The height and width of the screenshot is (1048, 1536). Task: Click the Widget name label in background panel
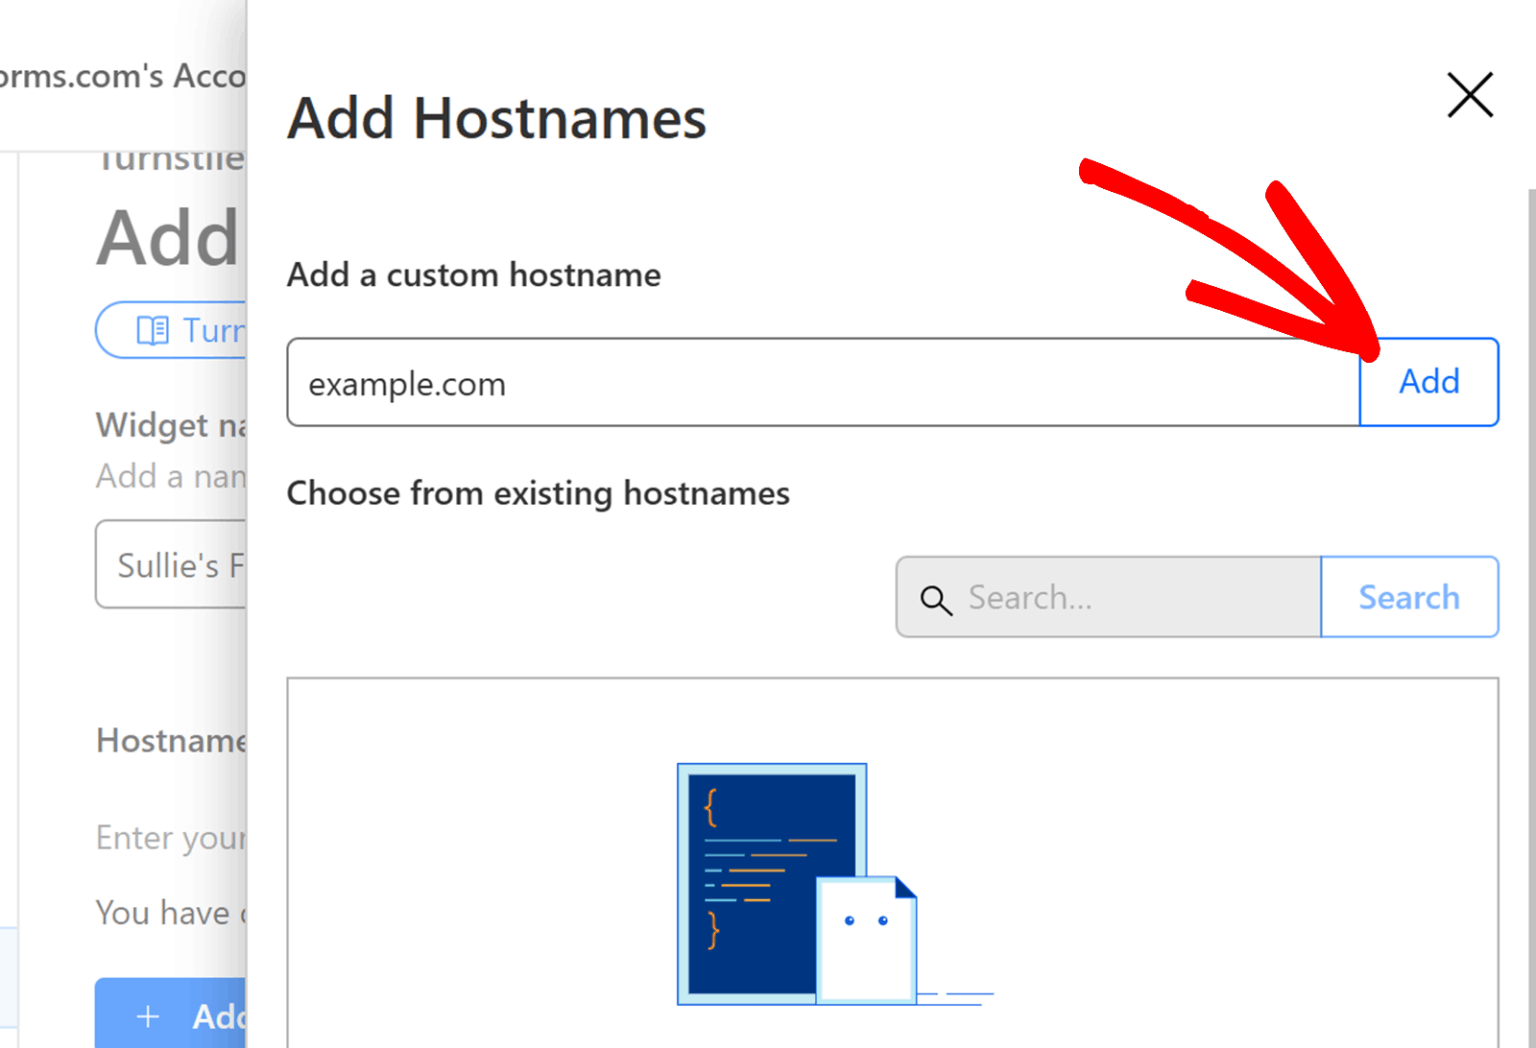coord(170,425)
